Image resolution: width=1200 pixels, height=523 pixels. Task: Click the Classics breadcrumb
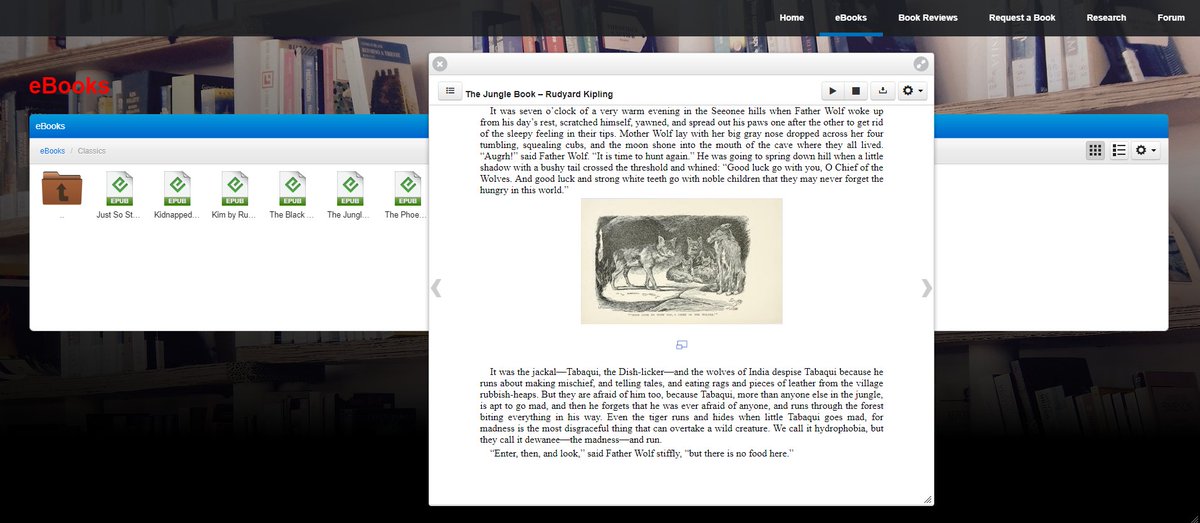(x=92, y=151)
